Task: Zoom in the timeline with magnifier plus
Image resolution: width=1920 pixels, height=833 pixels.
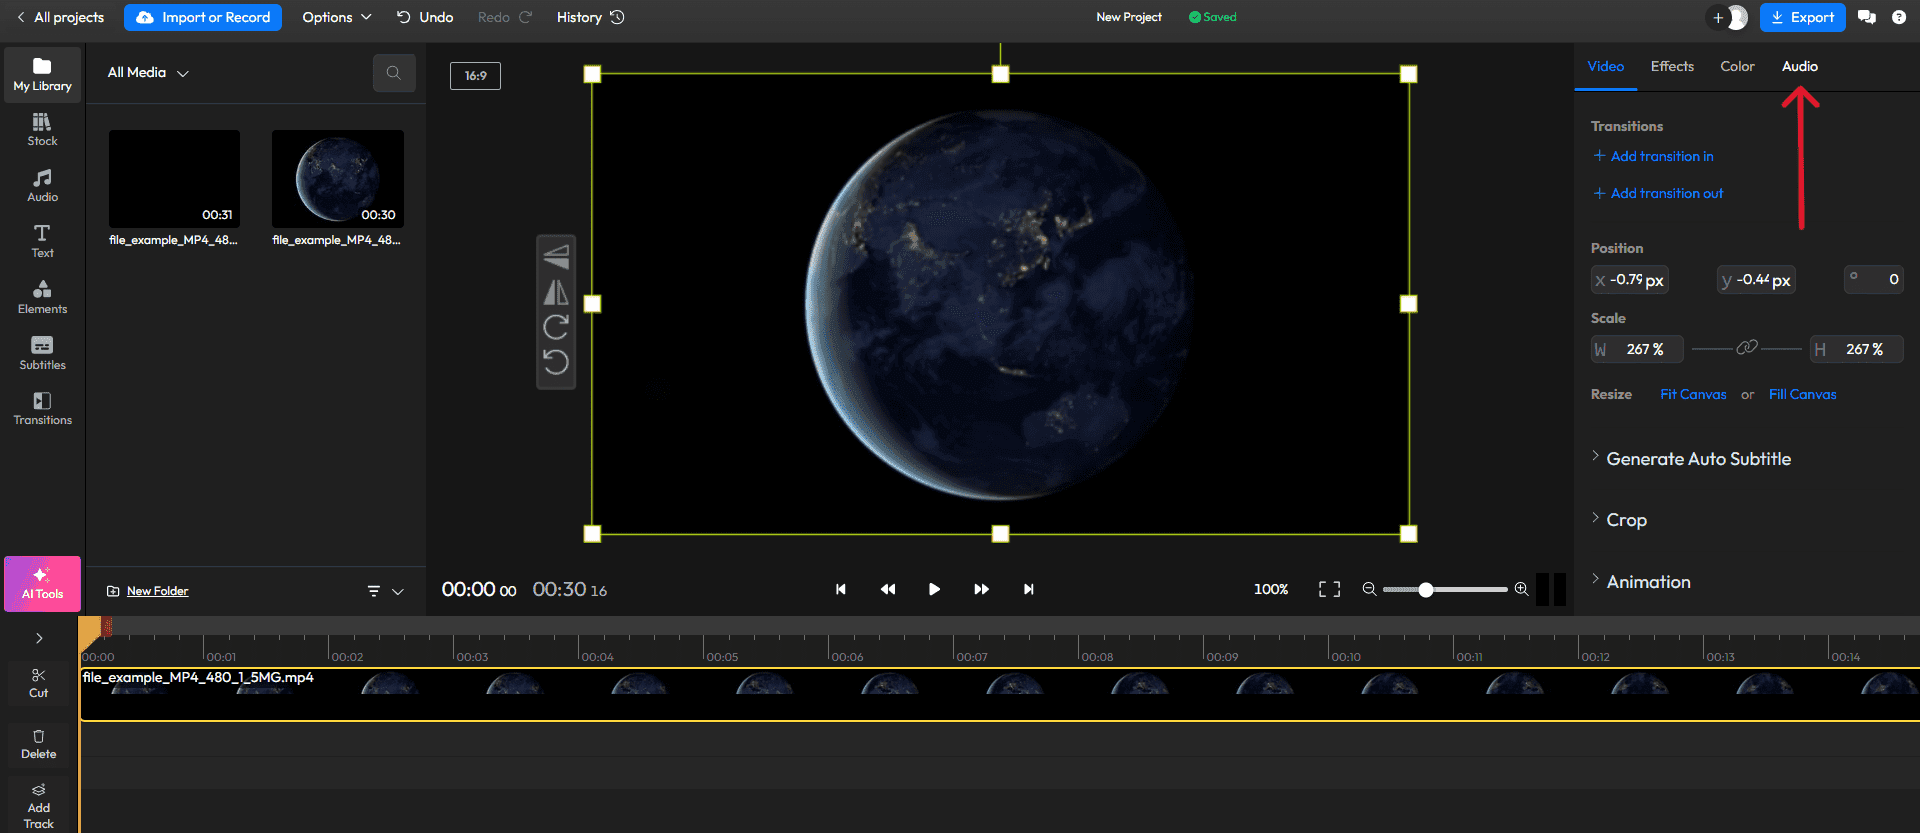Action: [1521, 589]
